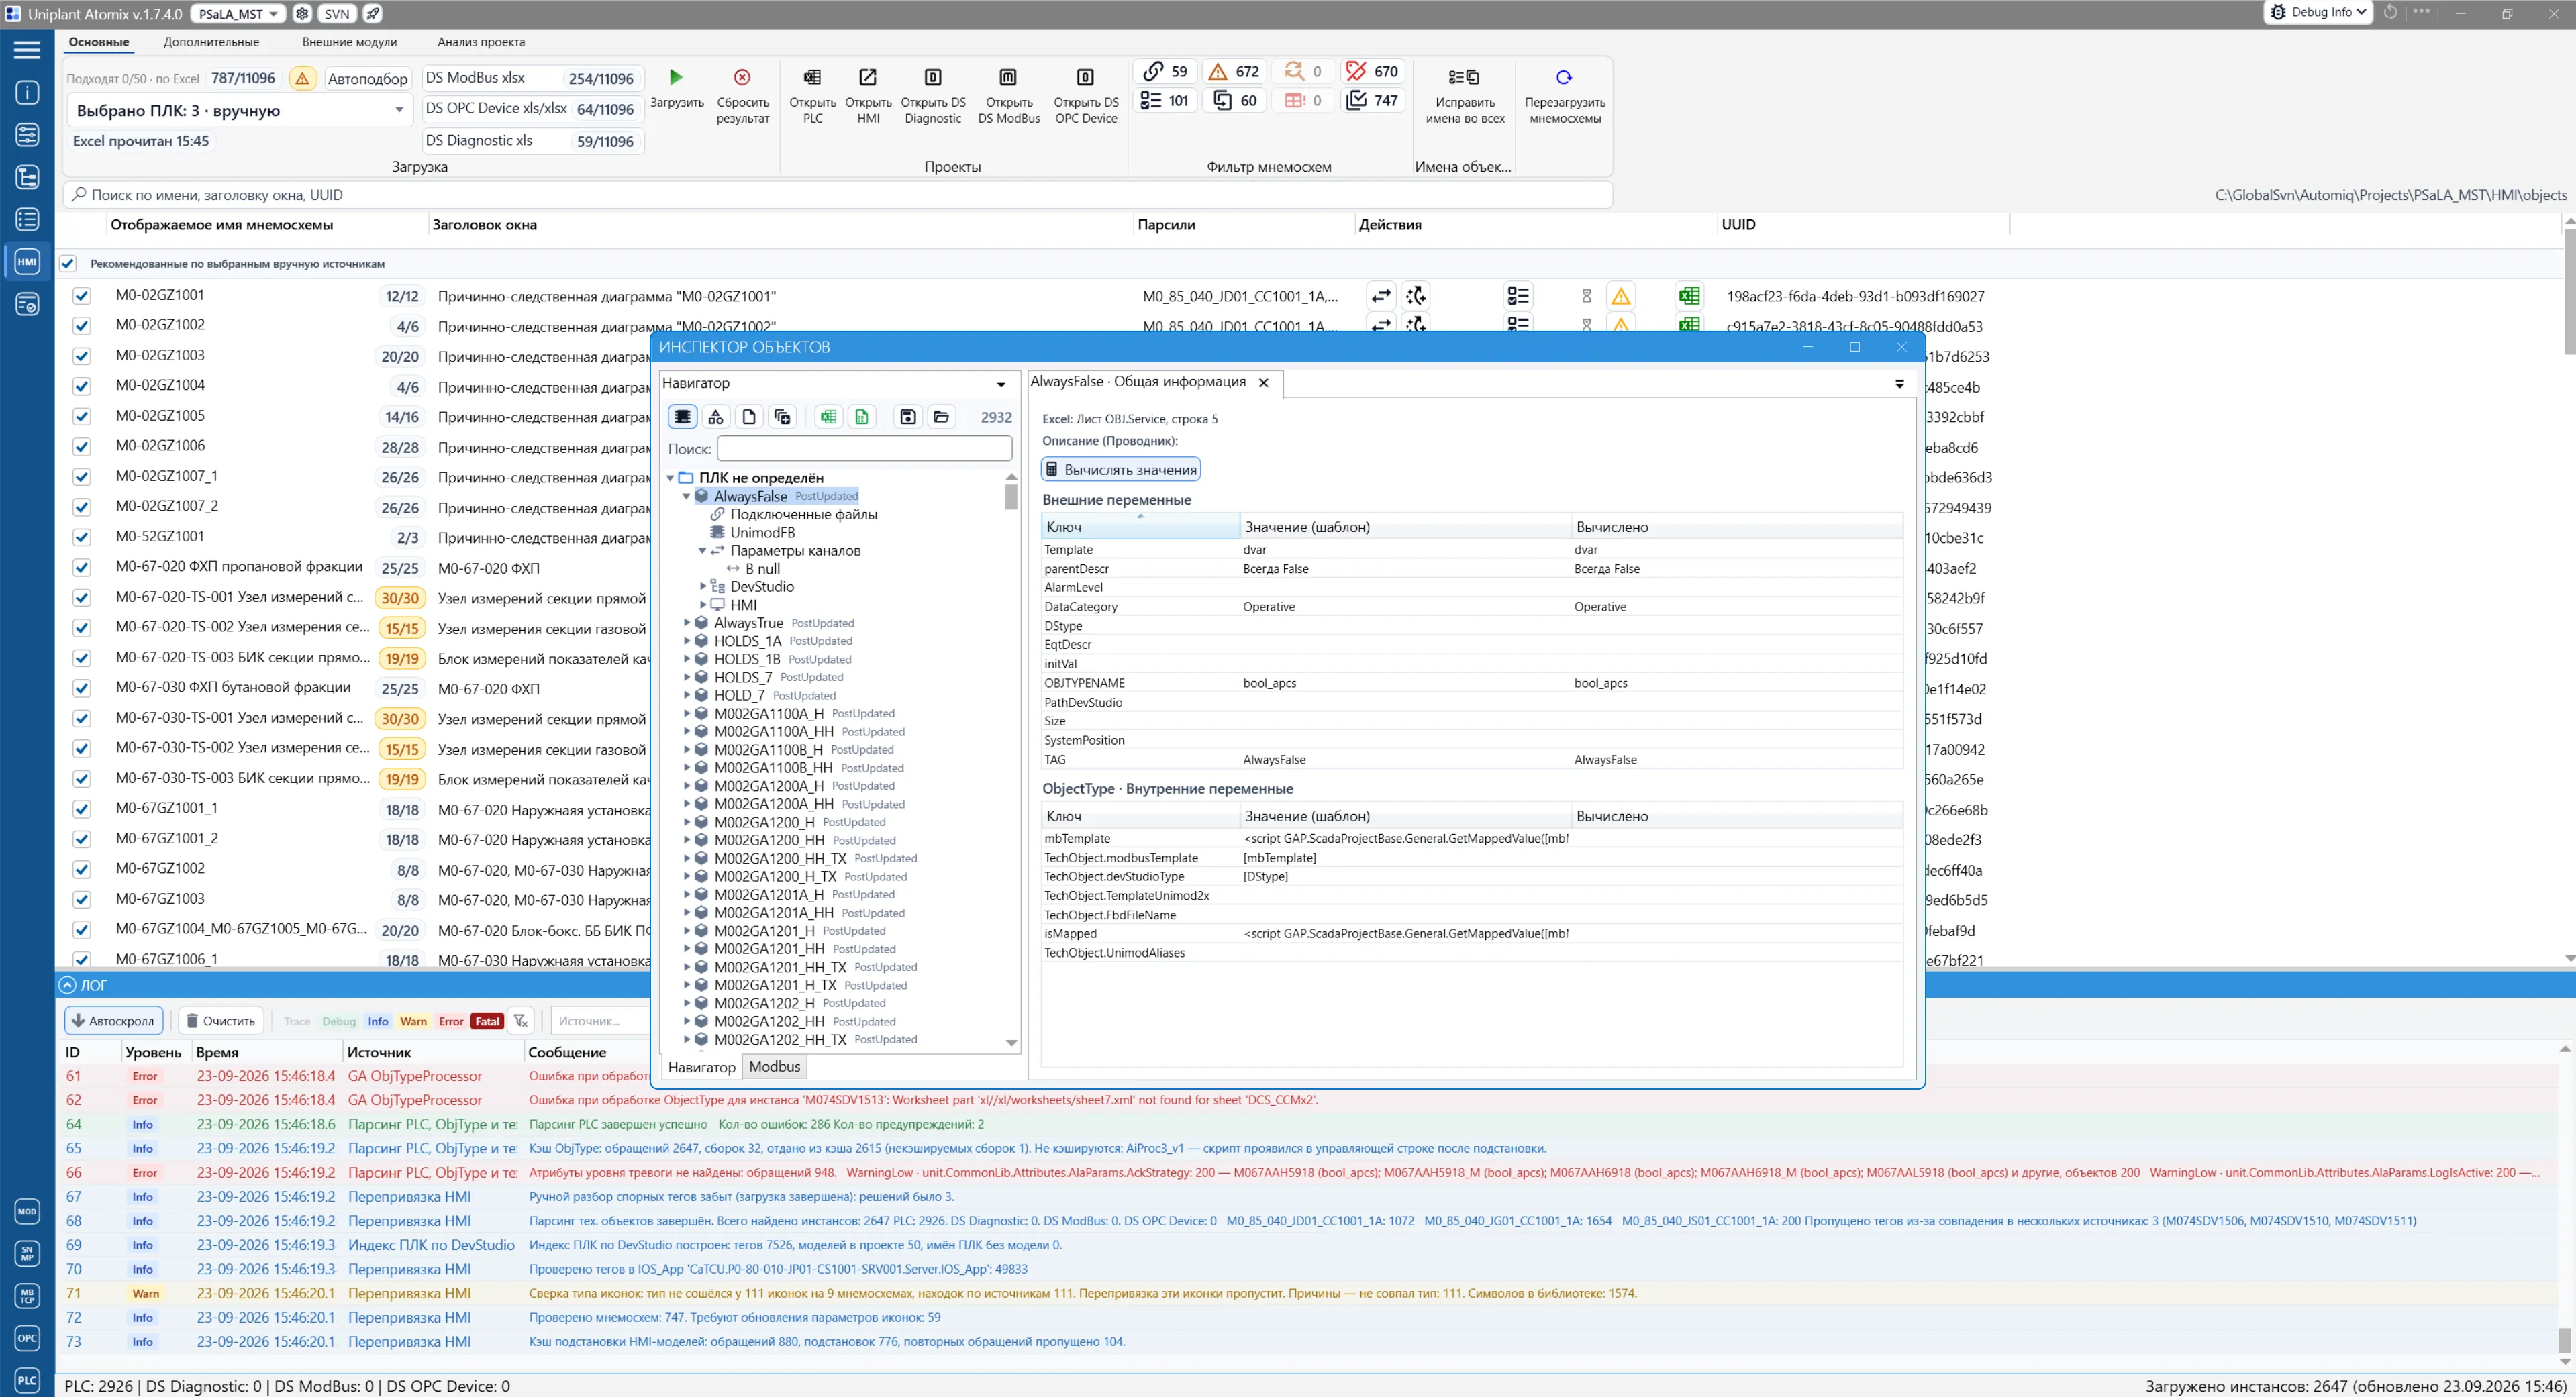Viewport: 2576px width, 1397px height.
Task: Open the HMI section in left sidebar
Action: tap(27, 262)
